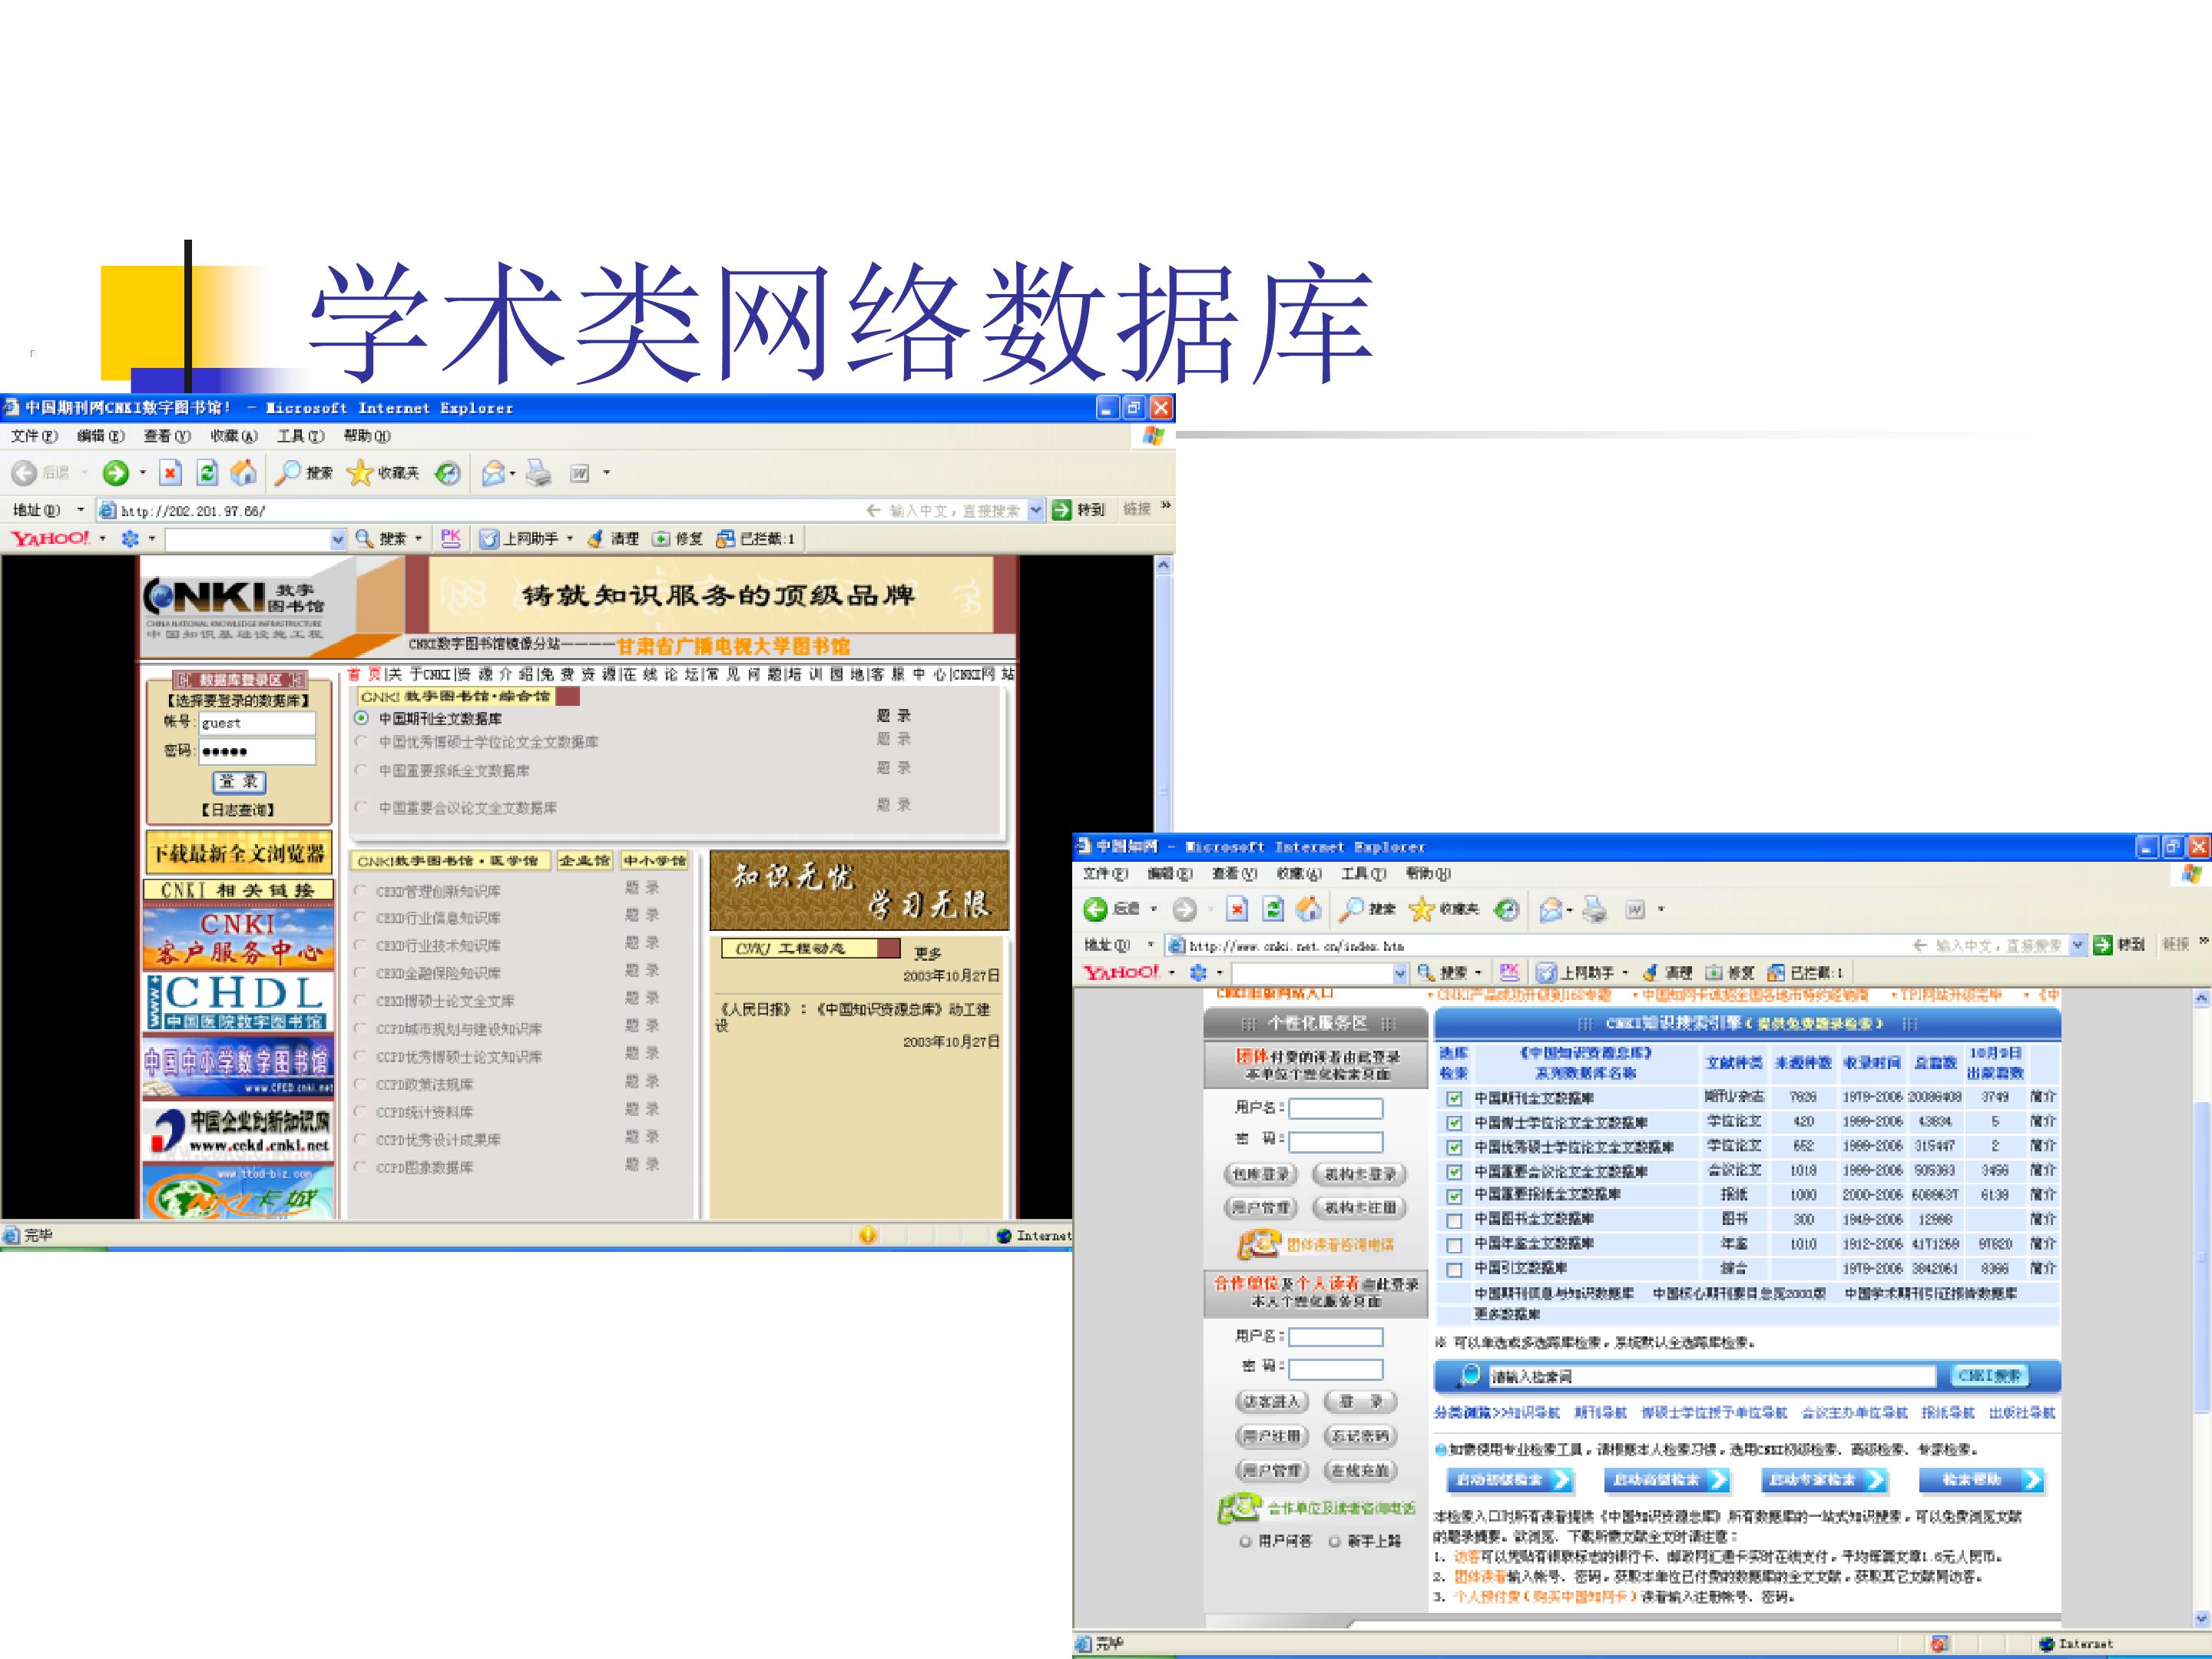
Task: Click the Home icon in the CNKI数字图书馆 window
Action: (x=243, y=473)
